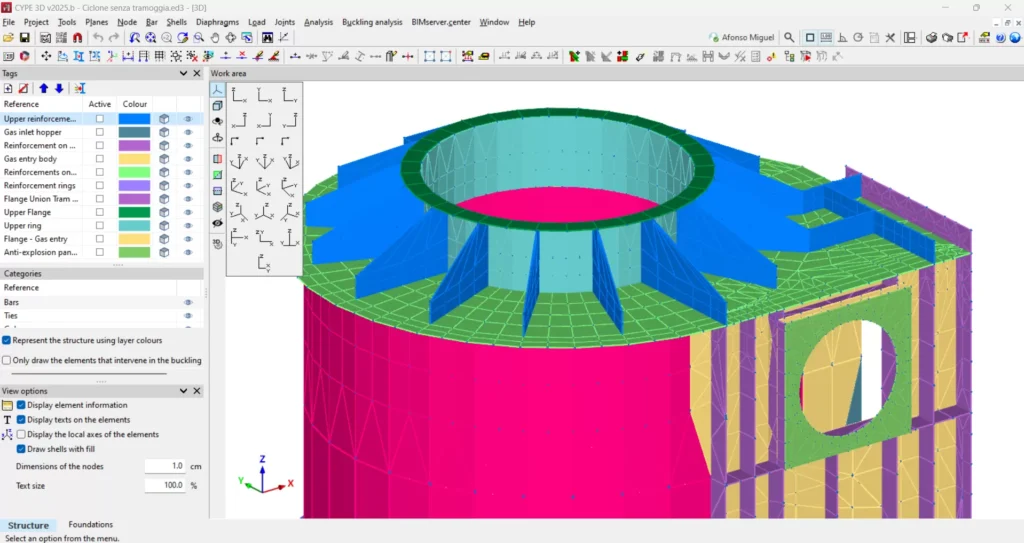Image resolution: width=1024 pixels, height=543 pixels.
Task: Uncheck Display texts on the elements
Action: tap(21, 420)
